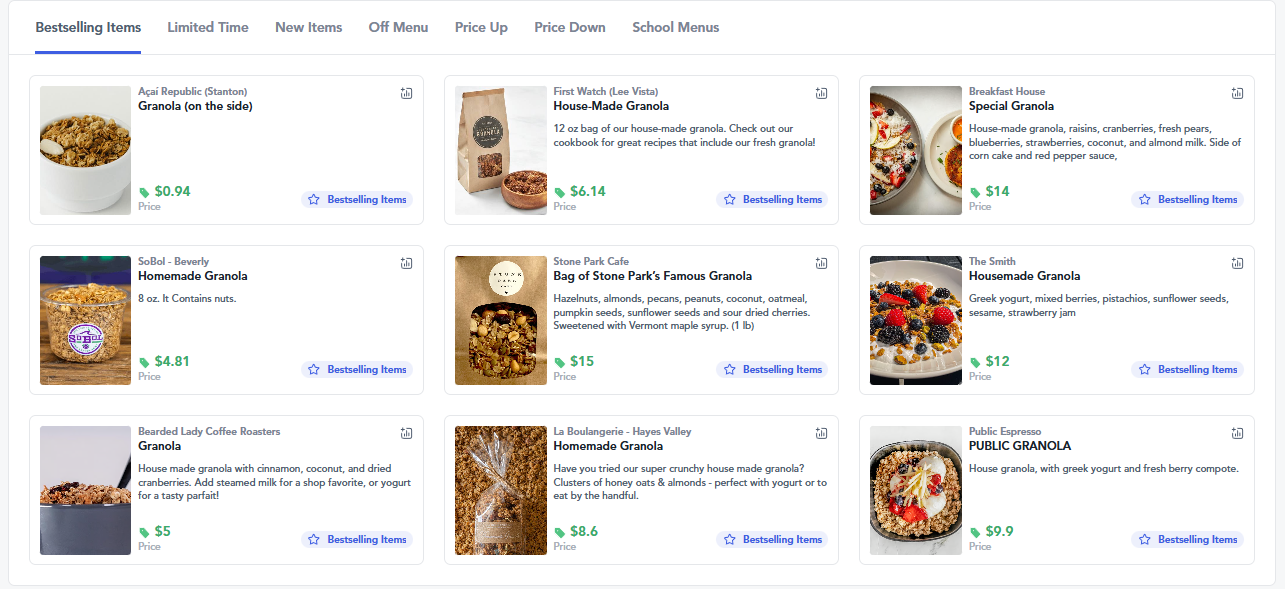Click the chart icon on SoBol Homemade Granola
Screen dimensions: 1285x589
pos(406,263)
